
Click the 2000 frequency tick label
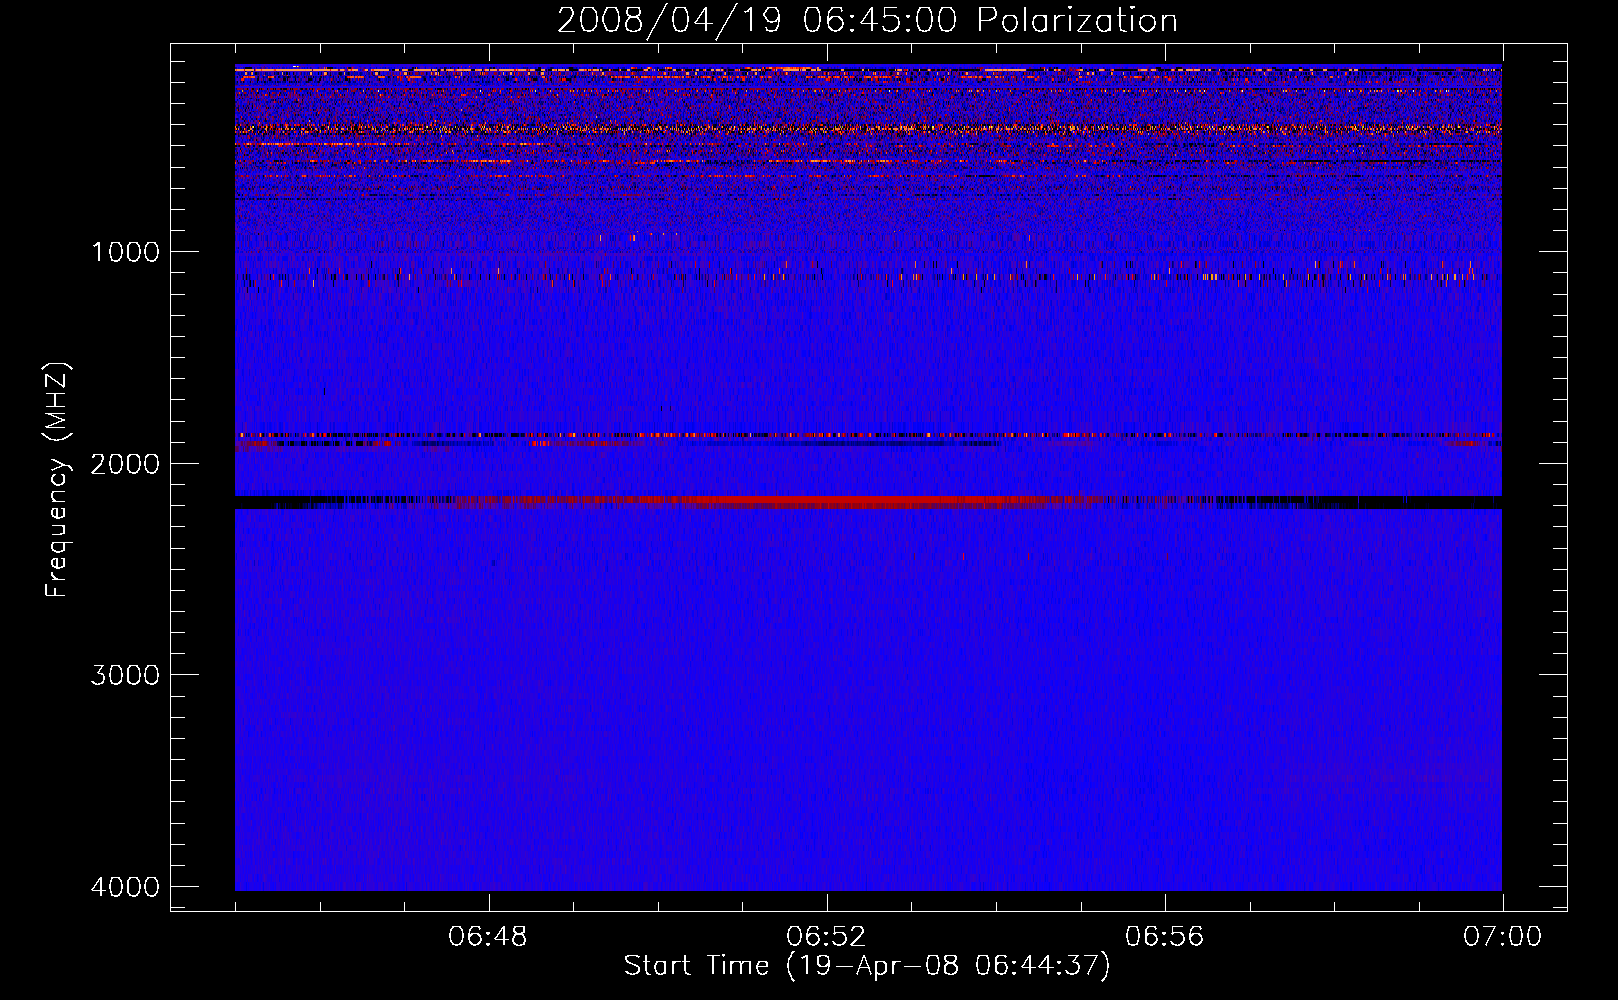(125, 464)
